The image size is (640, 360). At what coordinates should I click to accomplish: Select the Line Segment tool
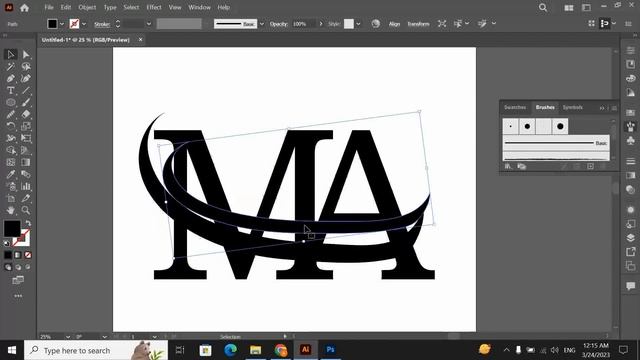coord(26,90)
